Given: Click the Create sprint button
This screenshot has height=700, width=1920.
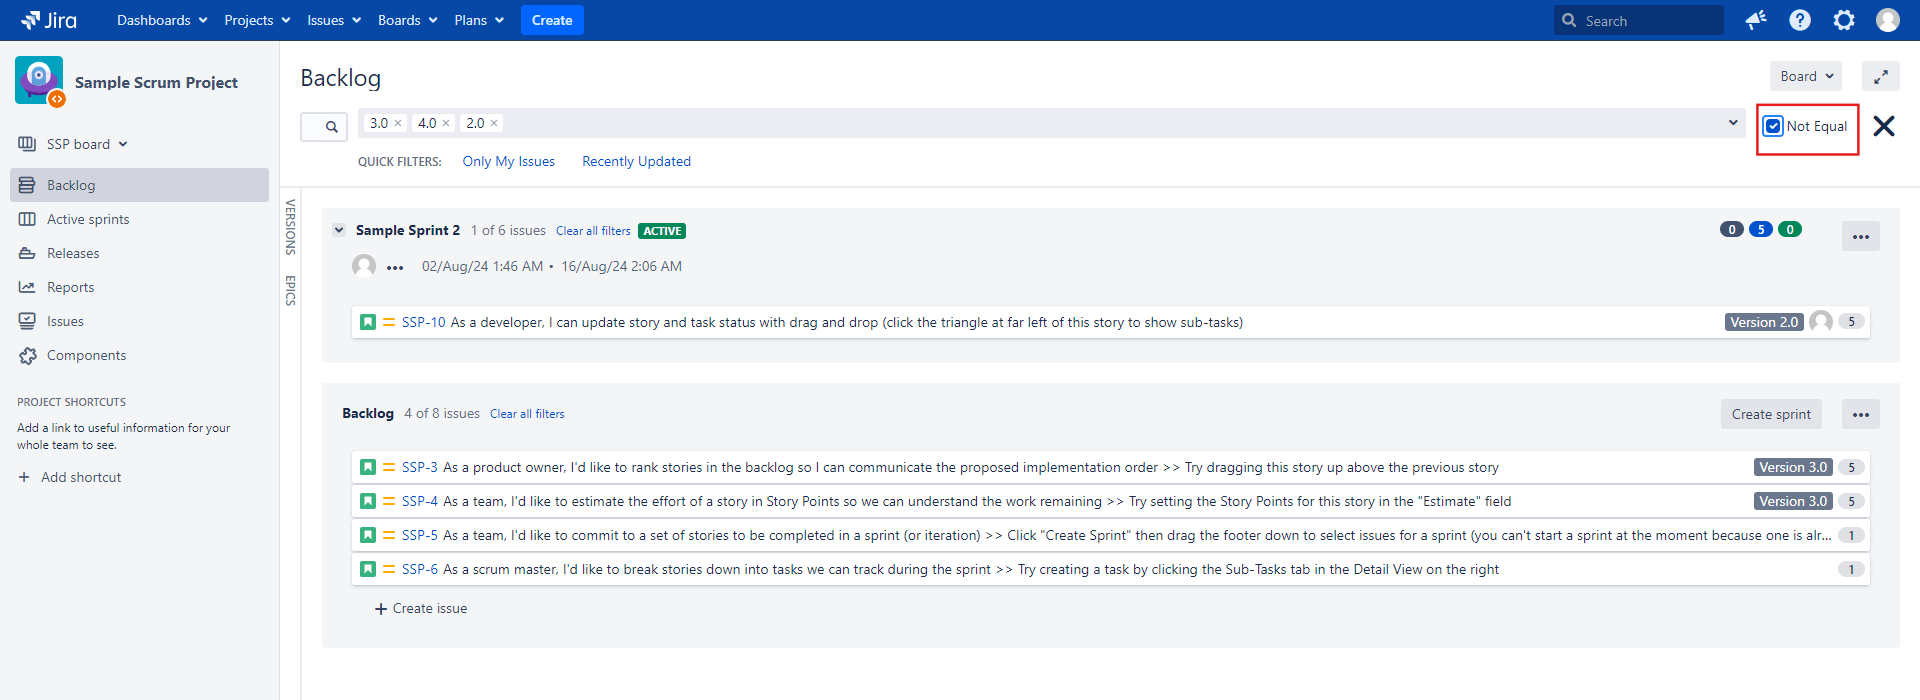Looking at the screenshot, I should pyautogui.click(x=1771, y=414).
